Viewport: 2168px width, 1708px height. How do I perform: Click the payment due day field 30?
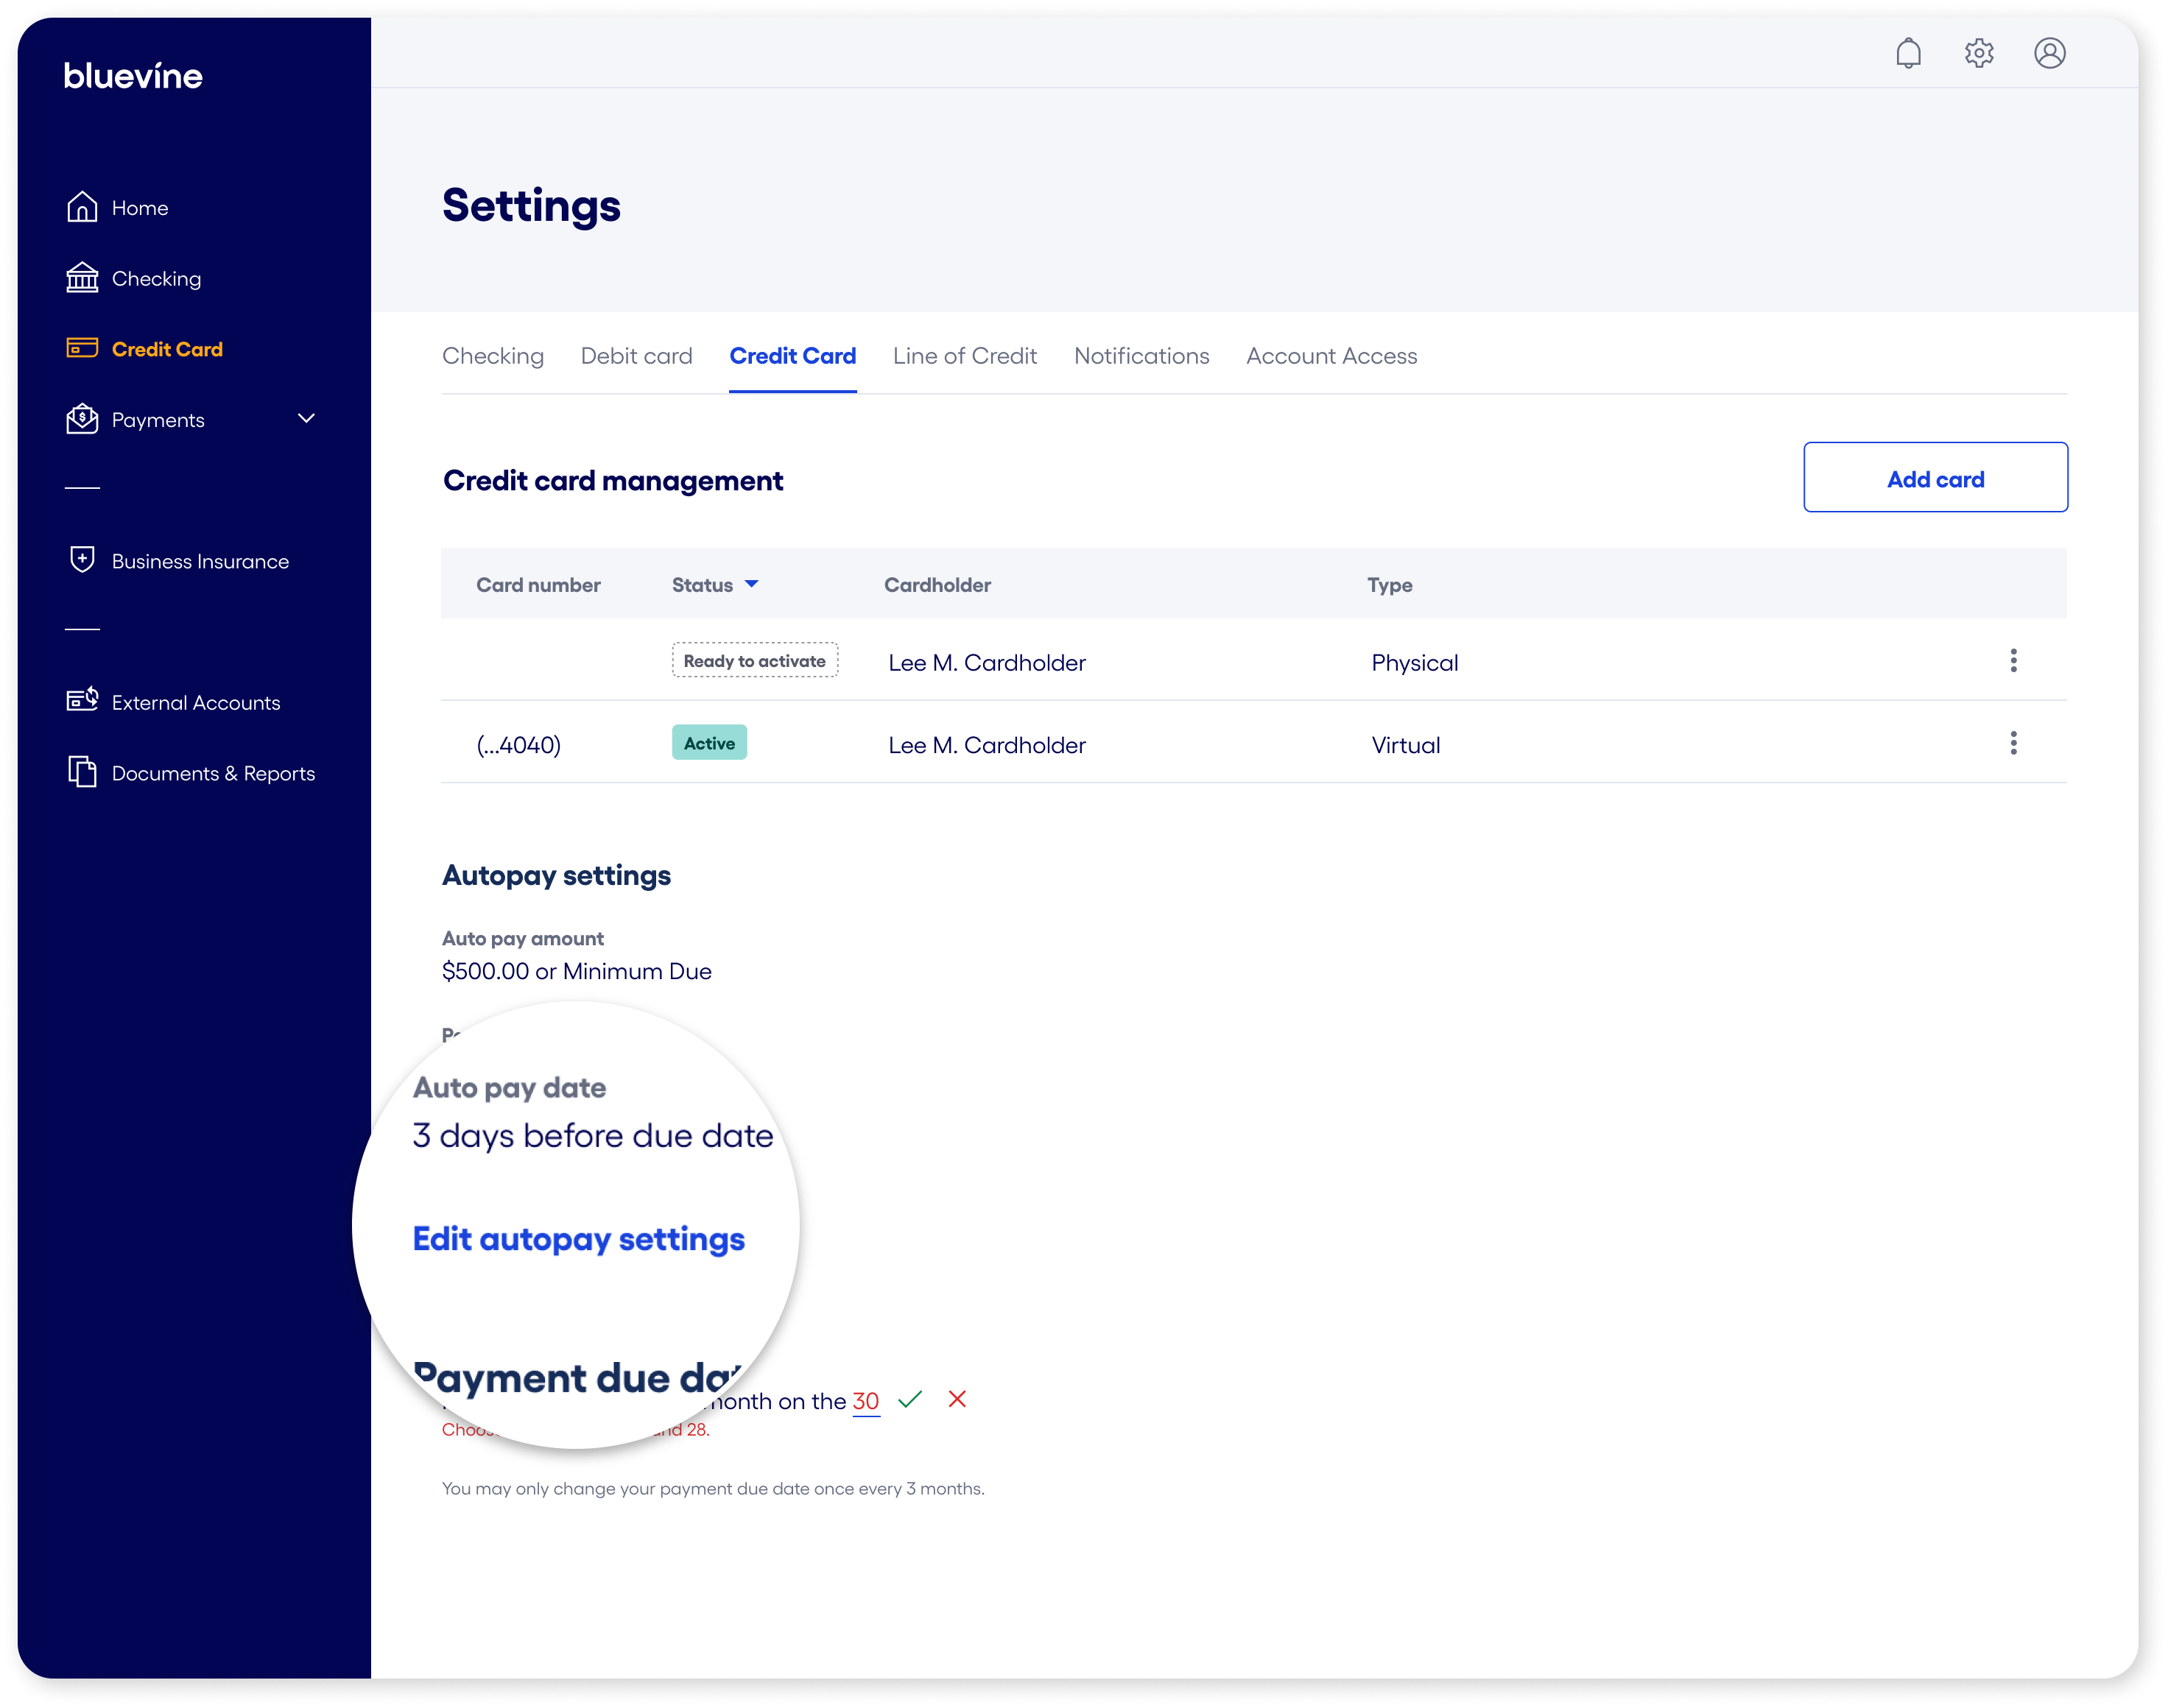point(865,1401)
